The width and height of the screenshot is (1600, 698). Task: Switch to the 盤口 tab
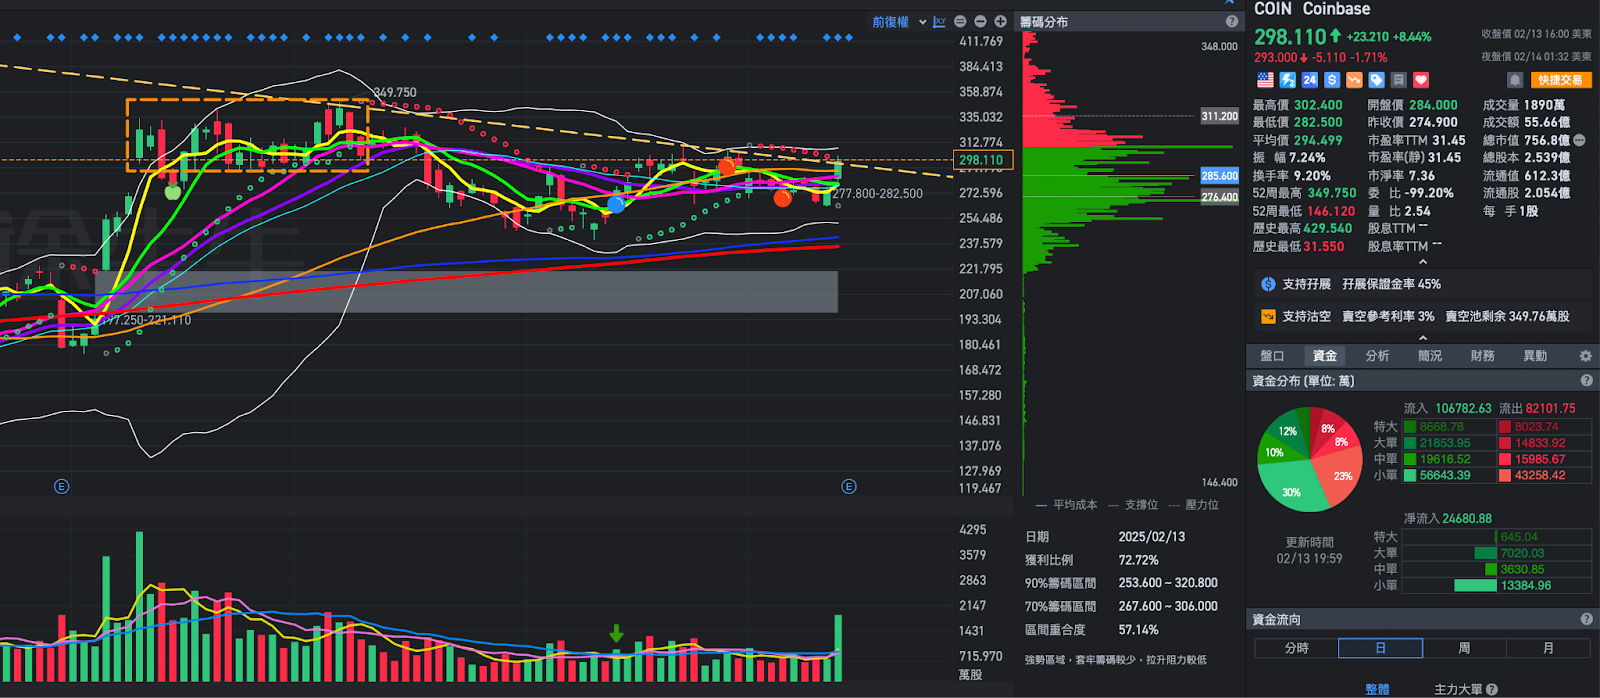(x=1272, y=356)
